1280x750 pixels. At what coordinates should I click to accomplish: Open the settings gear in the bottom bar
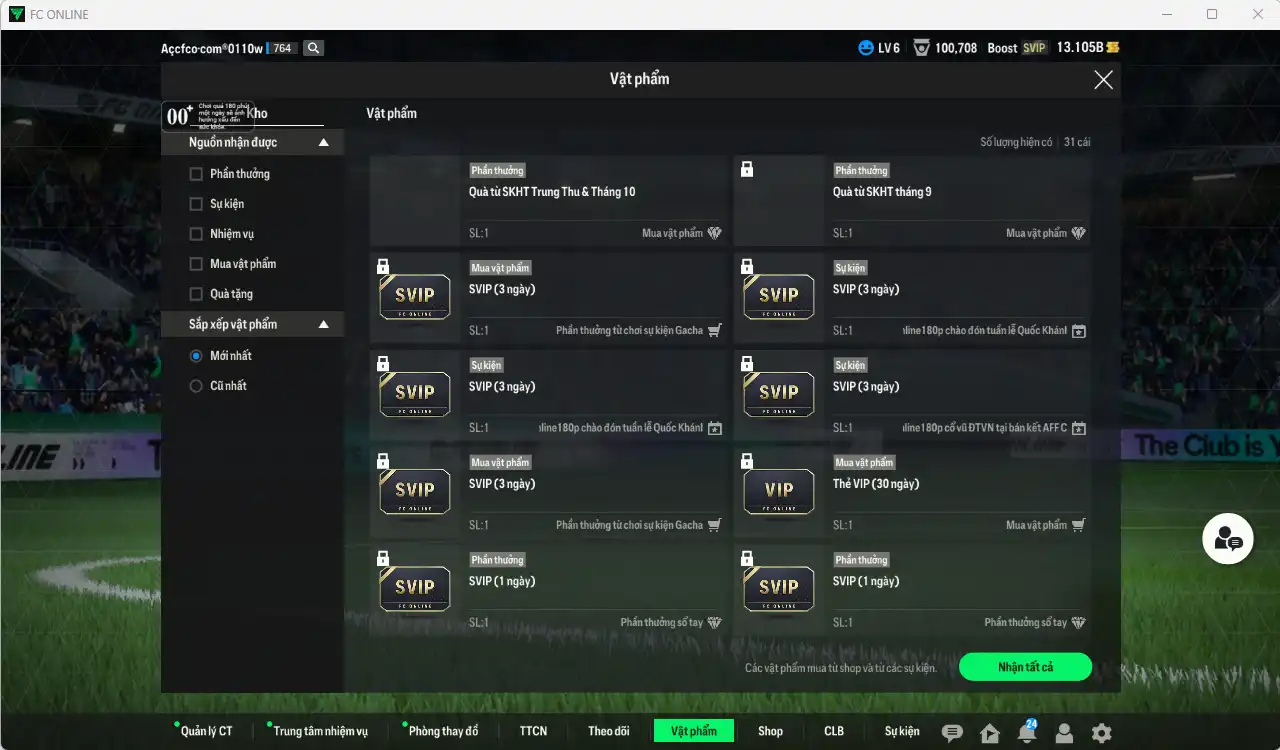[x=1101, y=733]
